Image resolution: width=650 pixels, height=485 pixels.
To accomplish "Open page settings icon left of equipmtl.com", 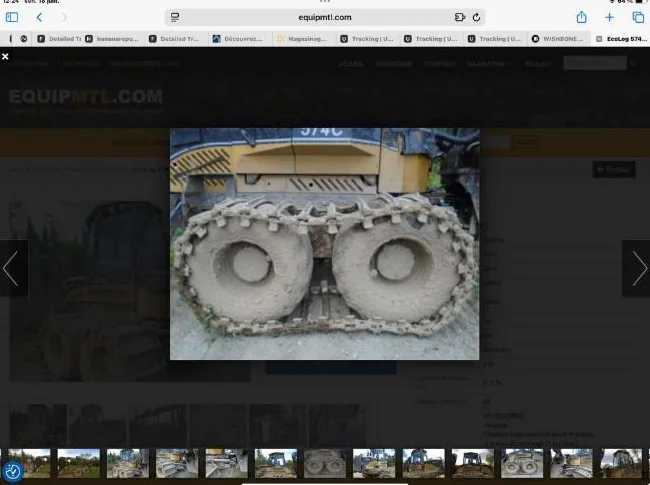I will pyautogui.click(x=175, y=17).
